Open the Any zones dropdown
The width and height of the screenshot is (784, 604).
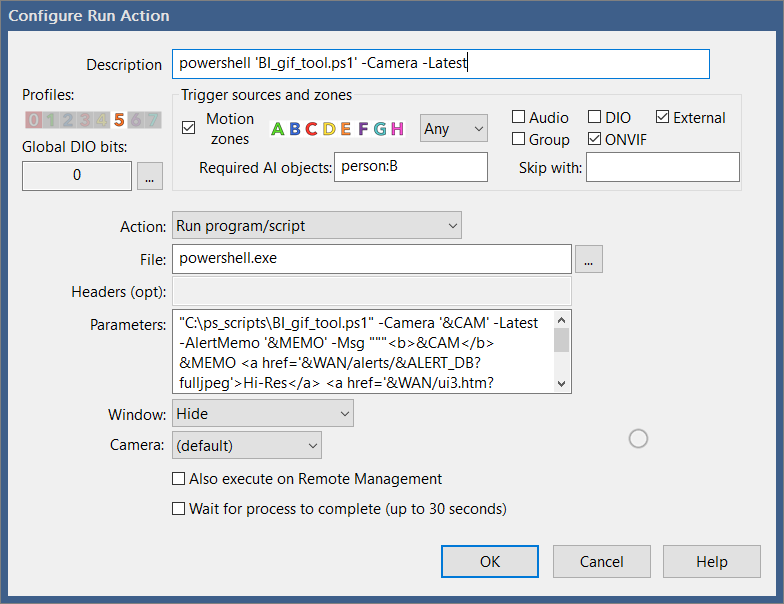pos(454,128)
